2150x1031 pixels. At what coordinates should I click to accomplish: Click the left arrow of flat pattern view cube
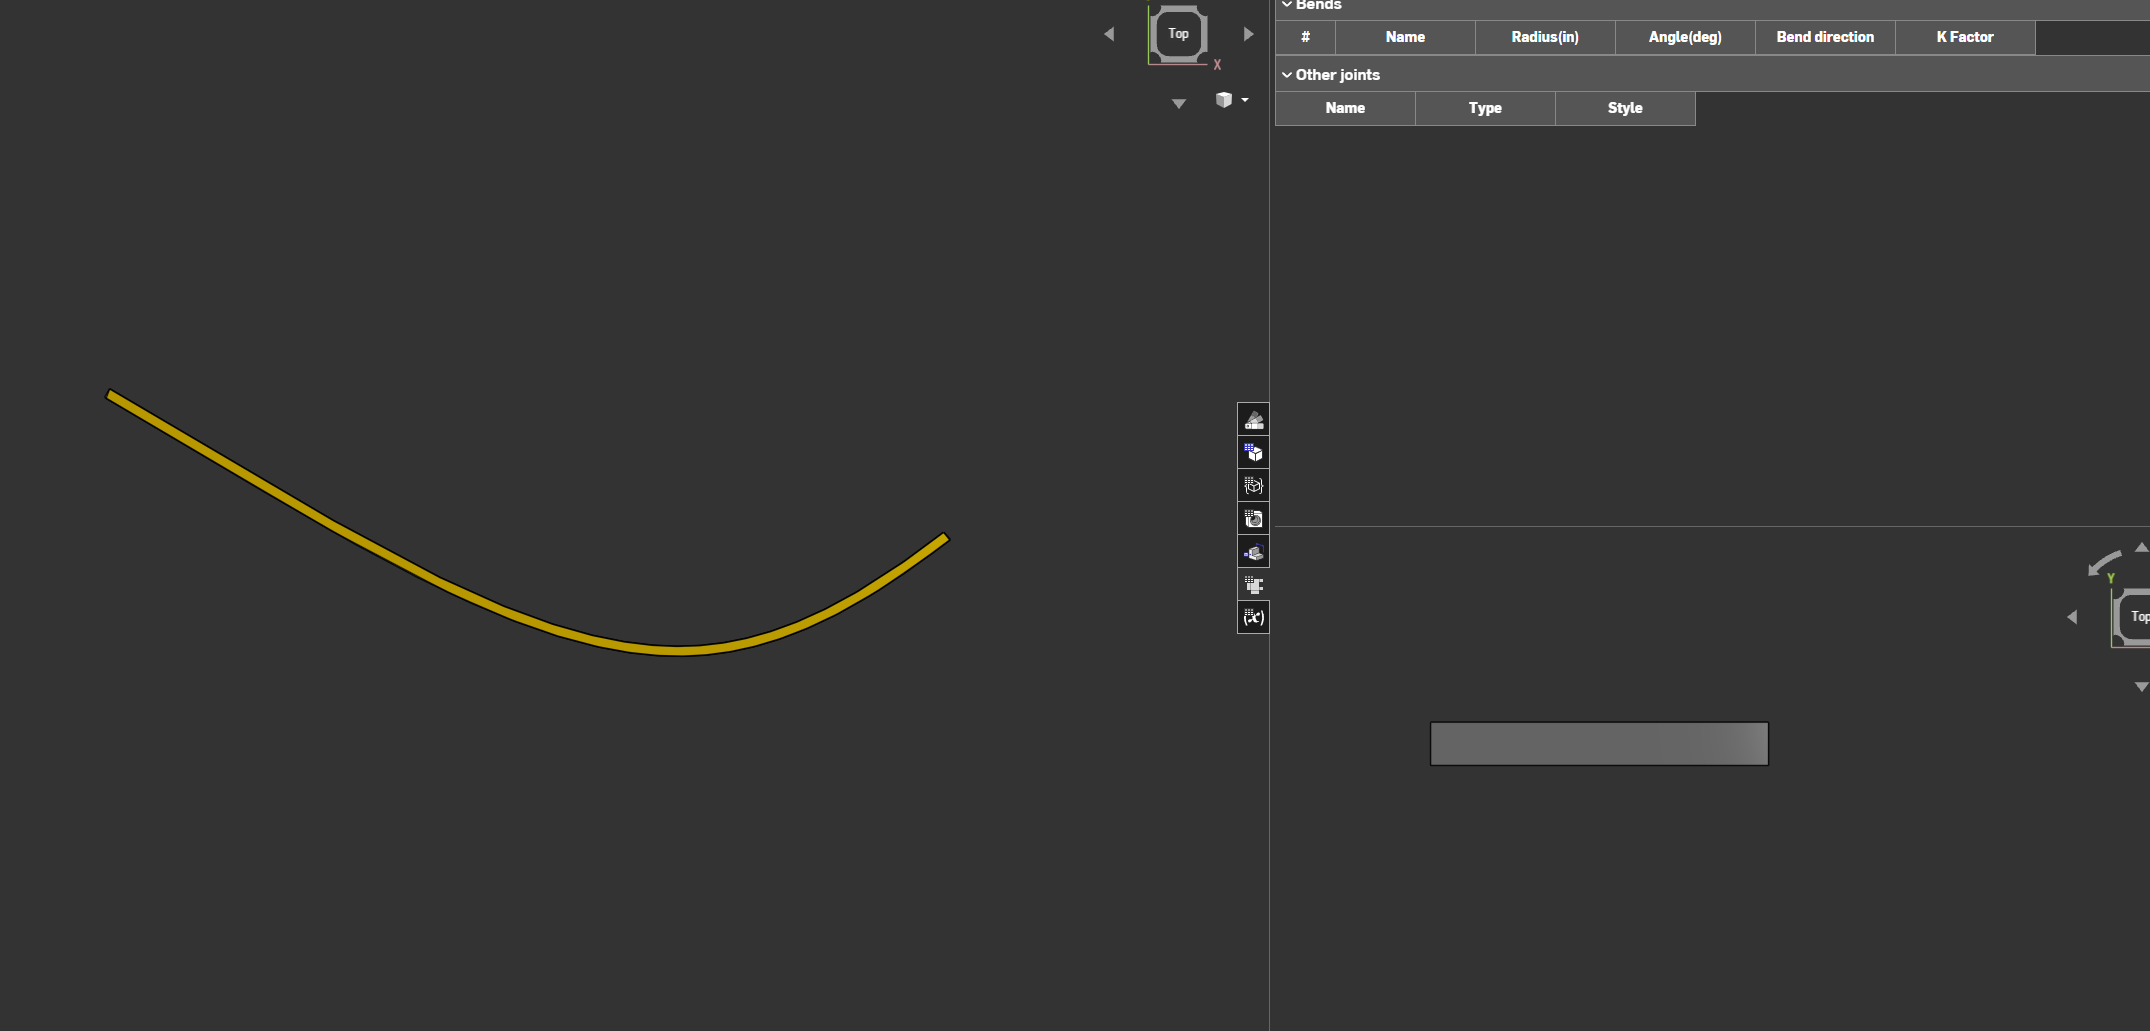pyautogui.click(x=2072, y=617)
